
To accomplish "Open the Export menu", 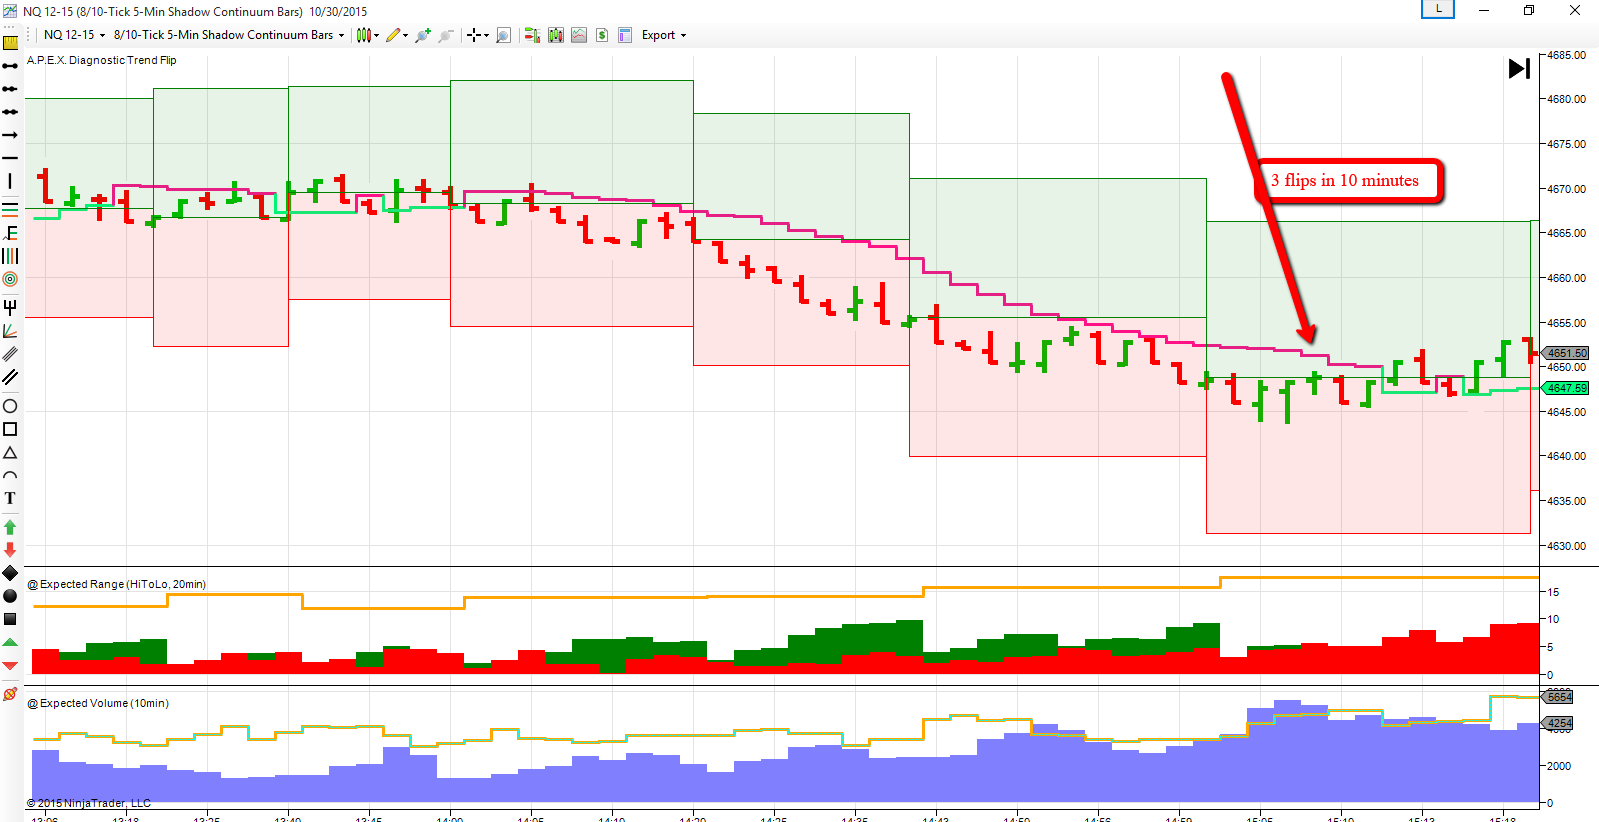I will [664, 35].
